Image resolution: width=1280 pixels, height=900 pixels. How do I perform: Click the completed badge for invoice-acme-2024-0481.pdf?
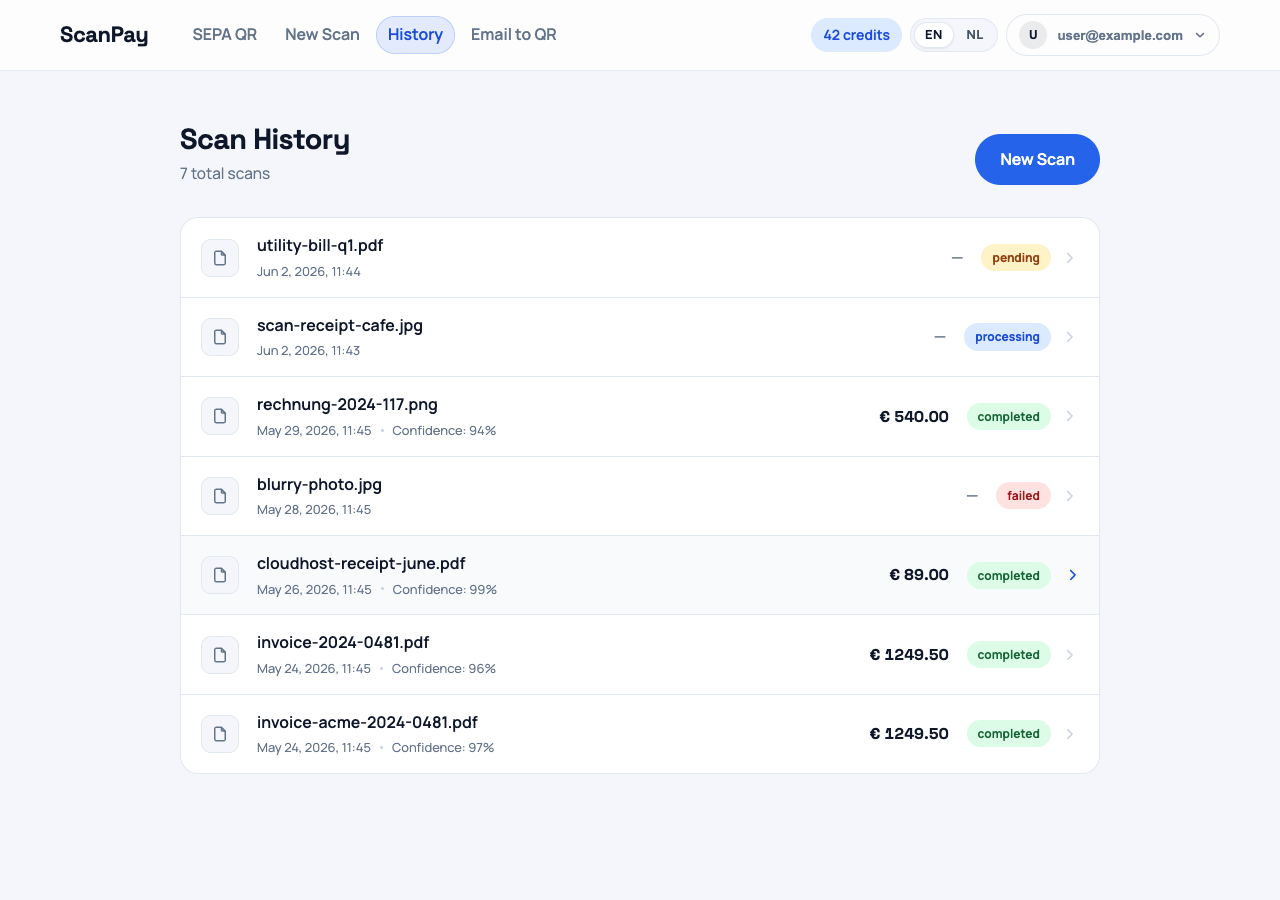(1009, 734)
